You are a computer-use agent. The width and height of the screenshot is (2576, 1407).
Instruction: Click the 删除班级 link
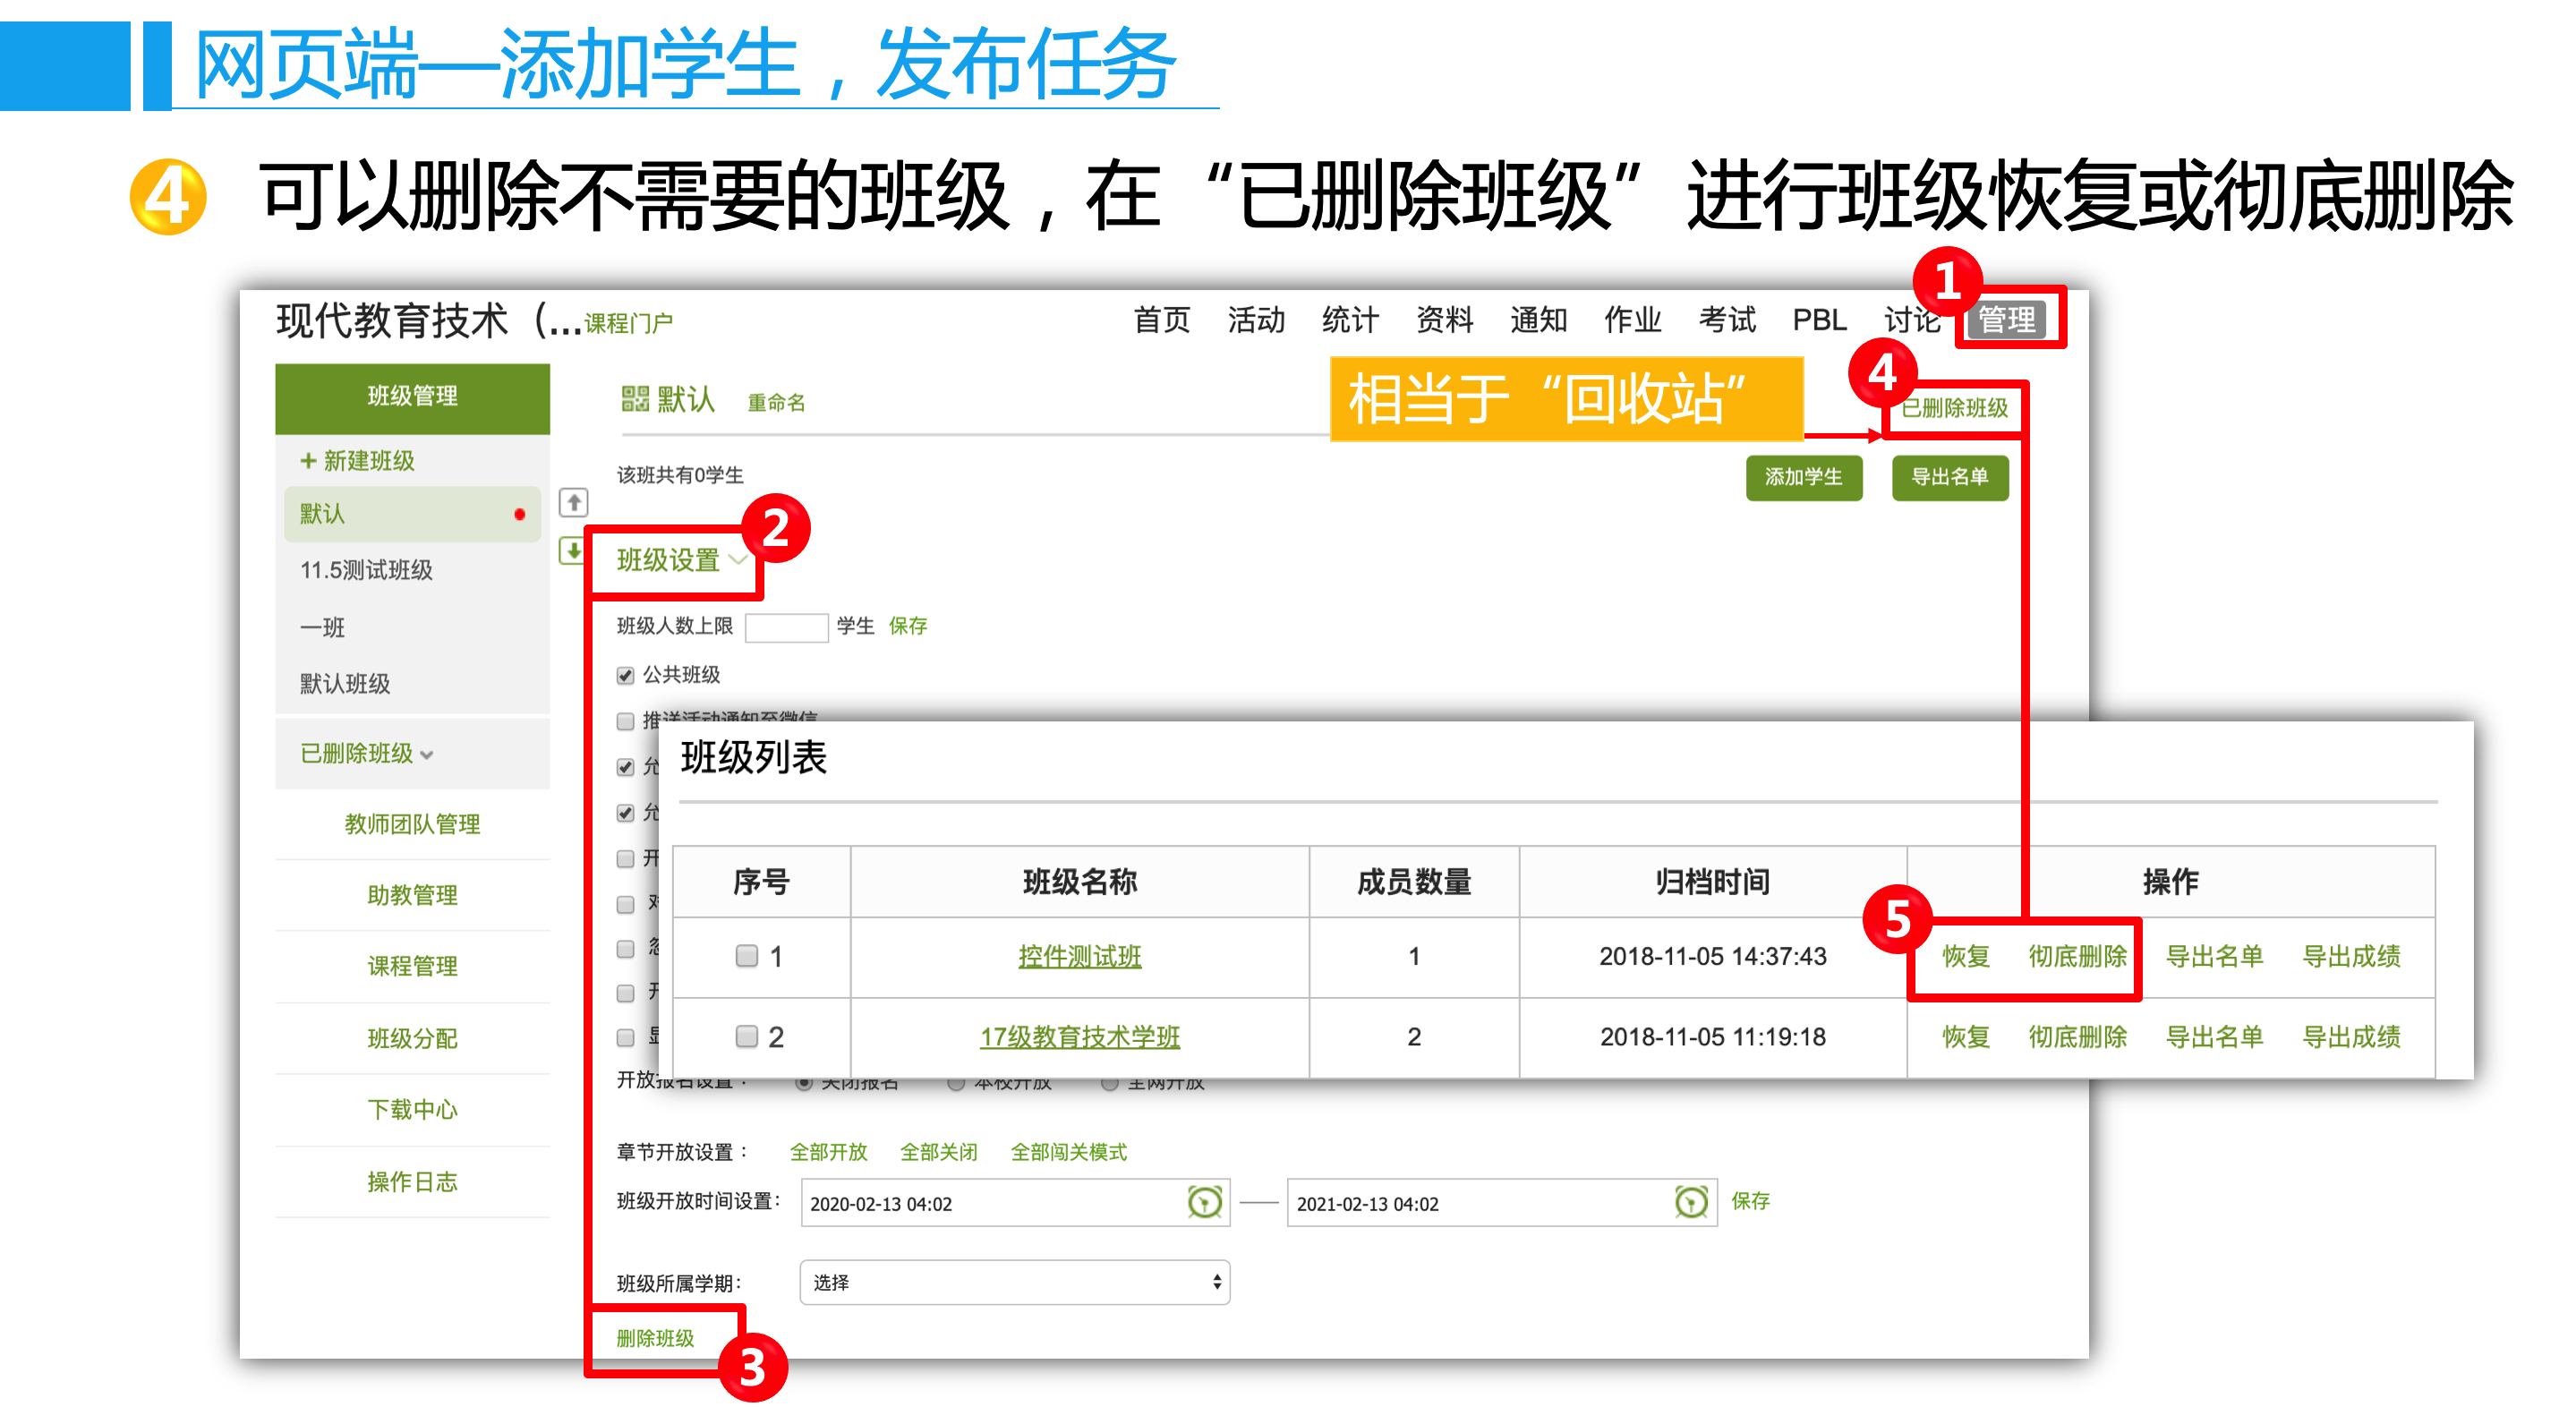click(x=655, y=1338)
